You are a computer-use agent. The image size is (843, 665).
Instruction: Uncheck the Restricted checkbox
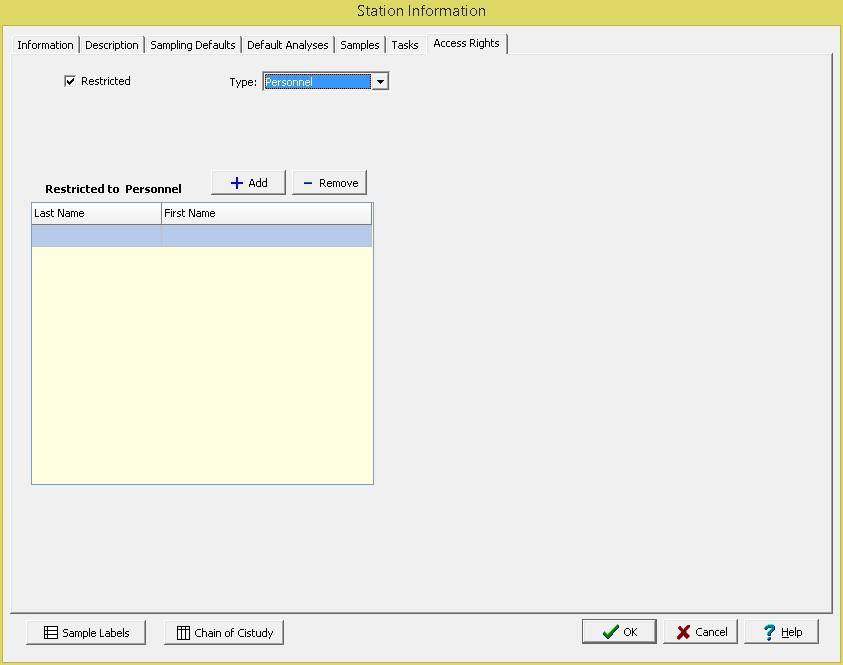coord(70,81)
